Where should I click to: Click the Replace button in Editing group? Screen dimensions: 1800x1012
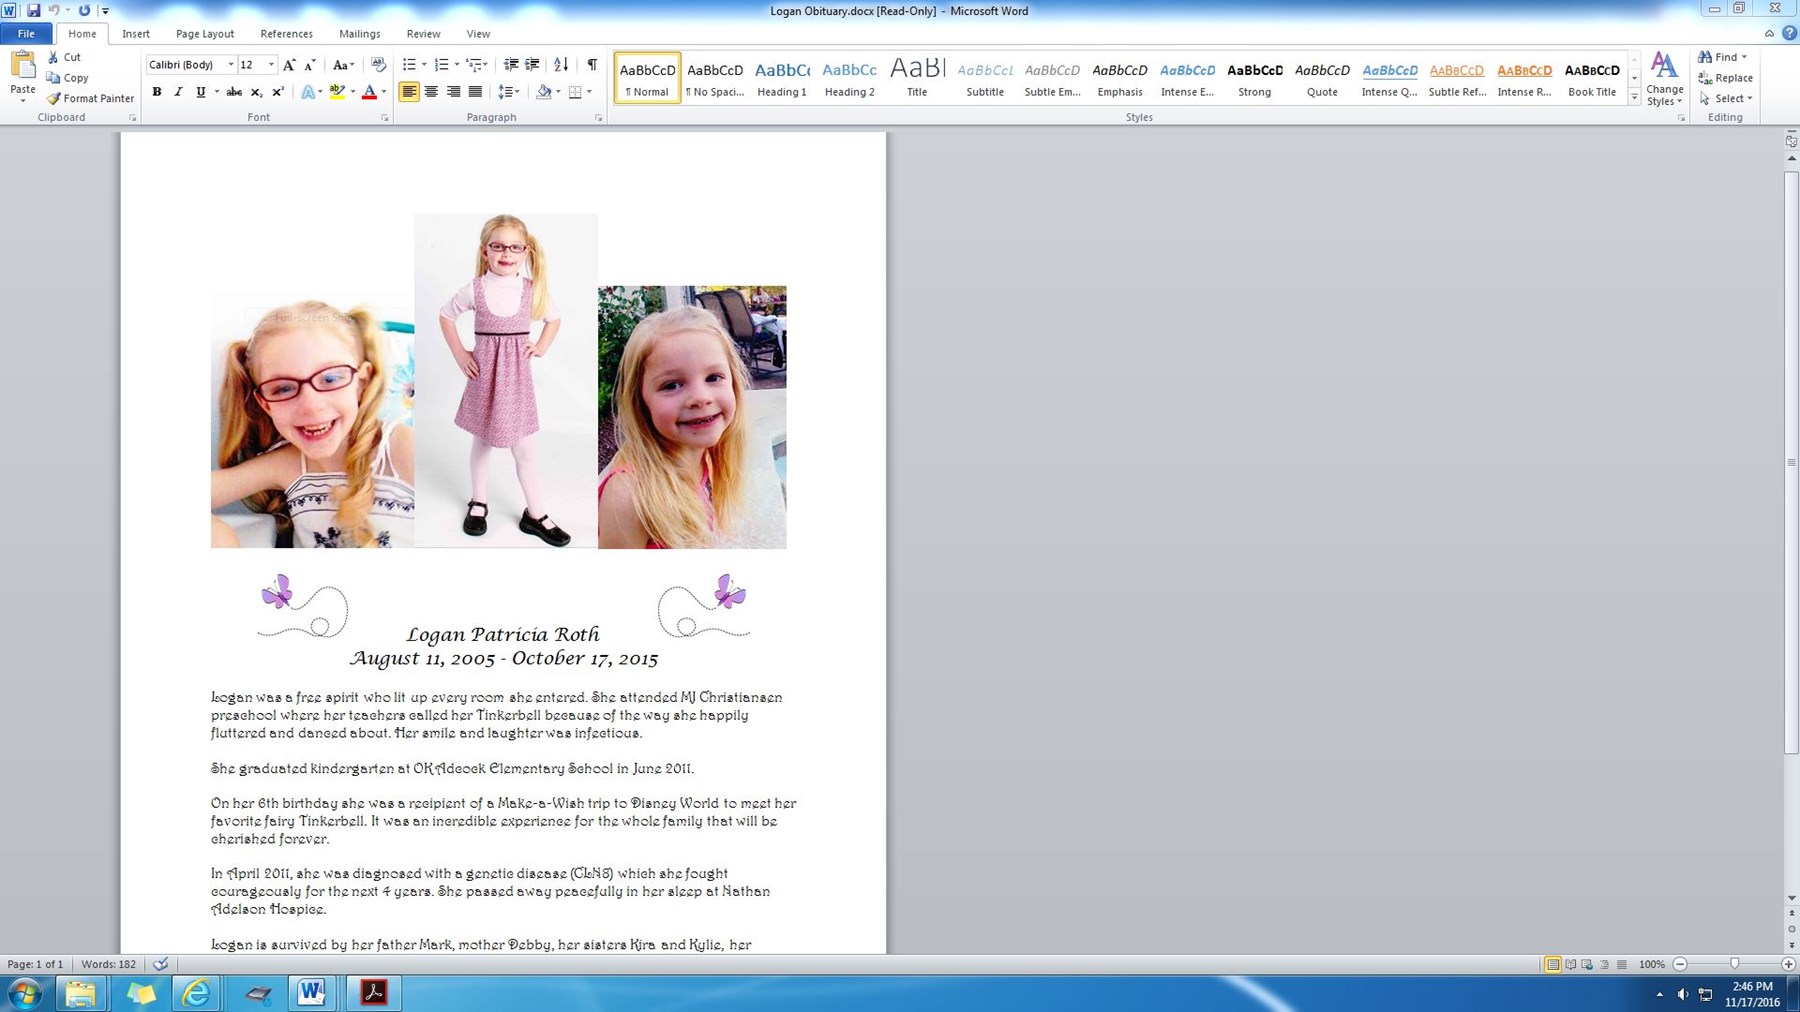[1727, 77]
